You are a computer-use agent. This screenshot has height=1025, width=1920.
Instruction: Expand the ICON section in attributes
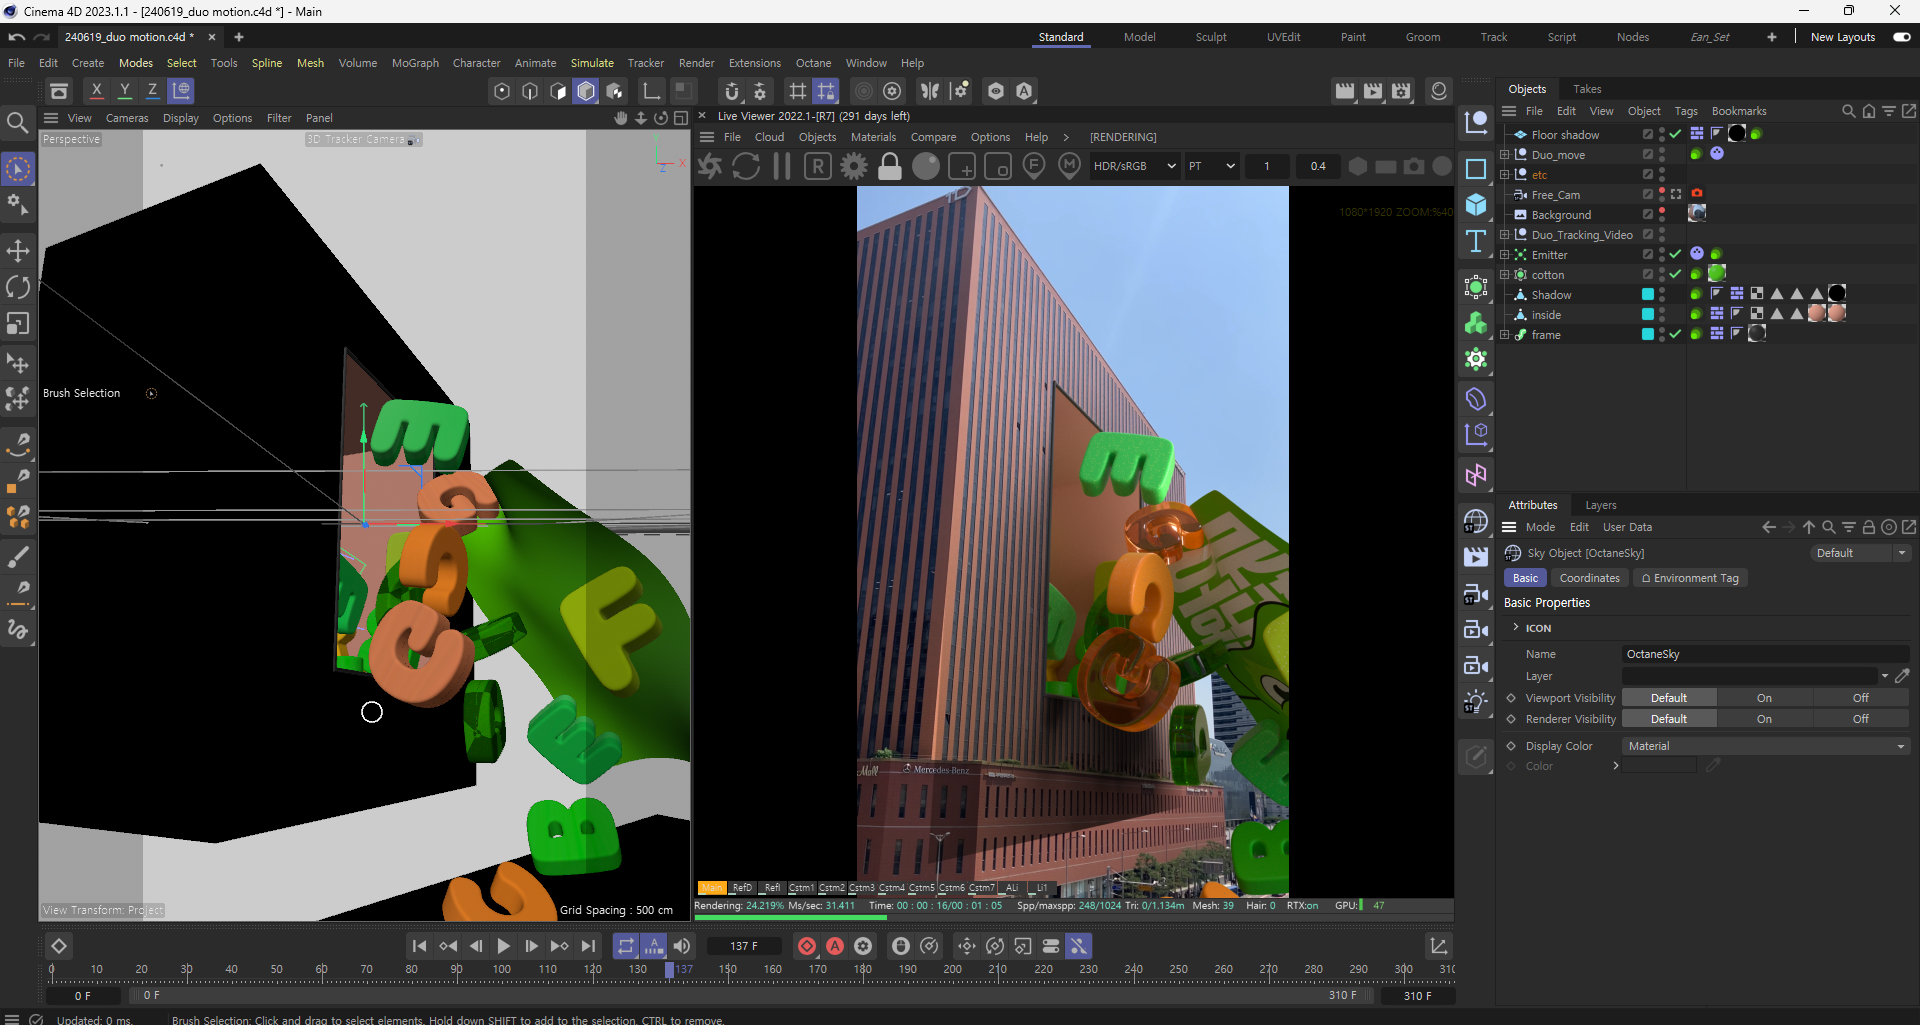pos(1516,628)
